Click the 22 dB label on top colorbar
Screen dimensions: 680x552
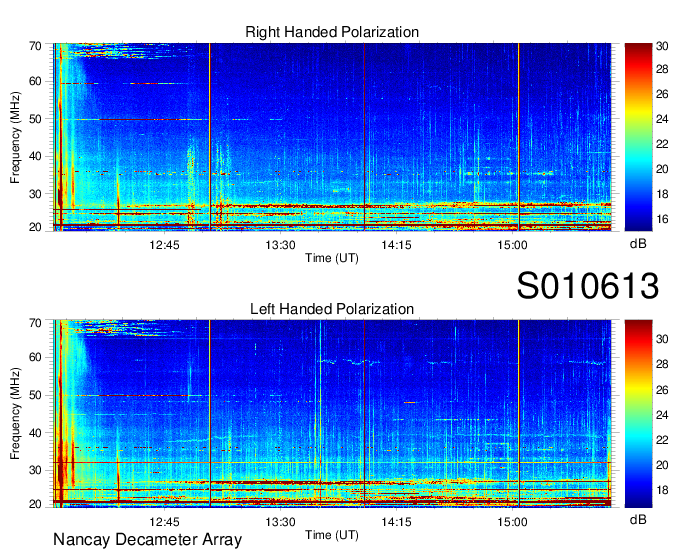(662, 144)
